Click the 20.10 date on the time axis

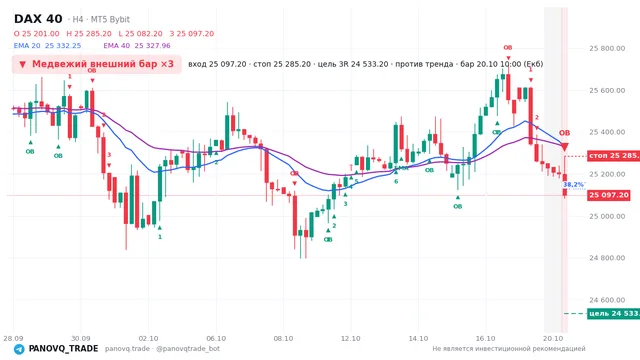click(553, 338)
